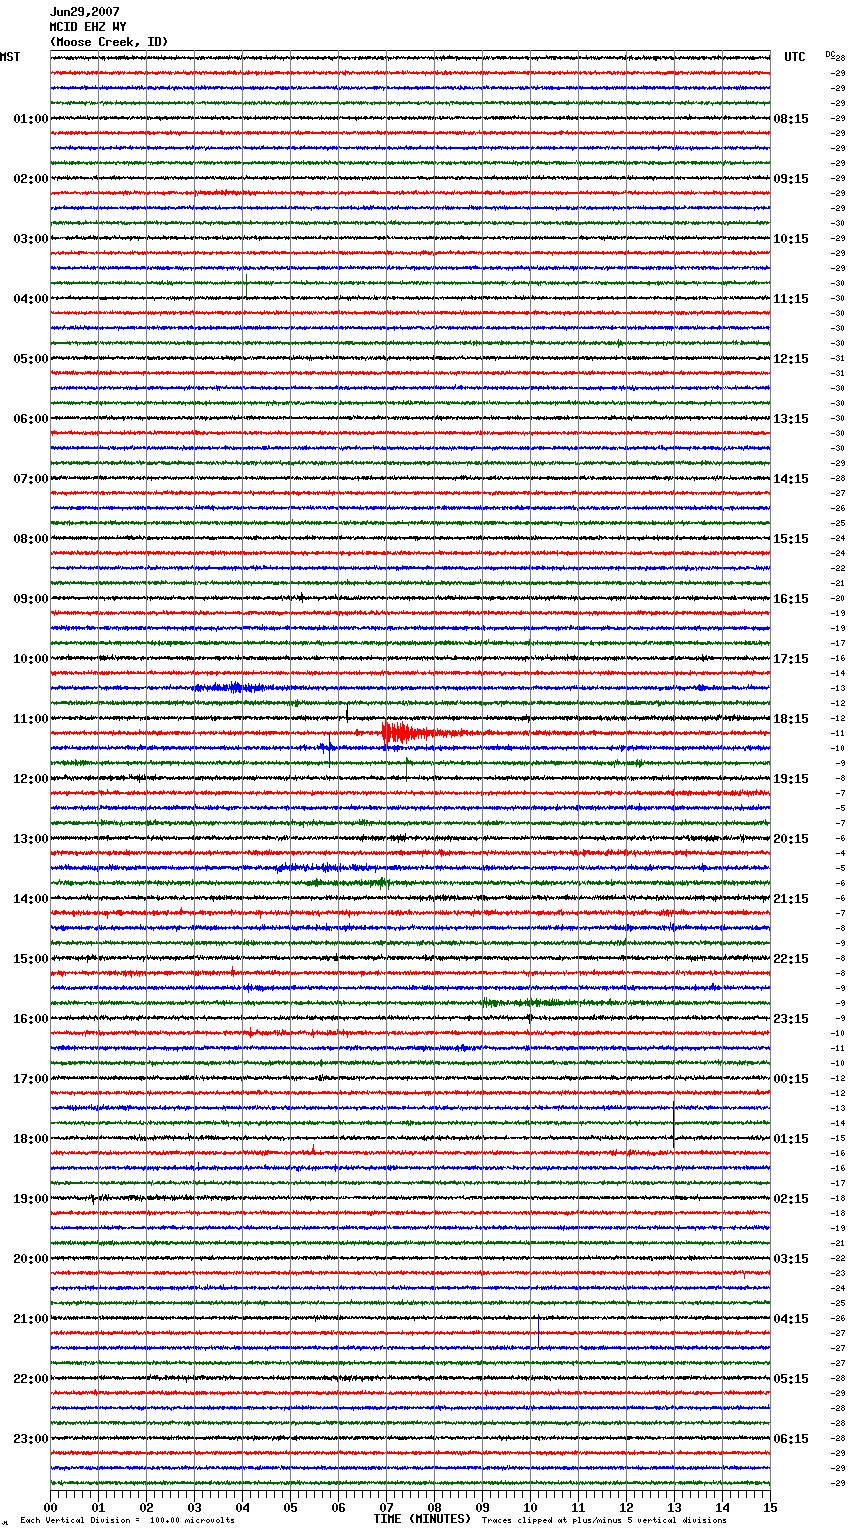Viewport: 850px width, 1534px height.
Task: Click the "10:15" UTC row label
Action: click(791, 239)
